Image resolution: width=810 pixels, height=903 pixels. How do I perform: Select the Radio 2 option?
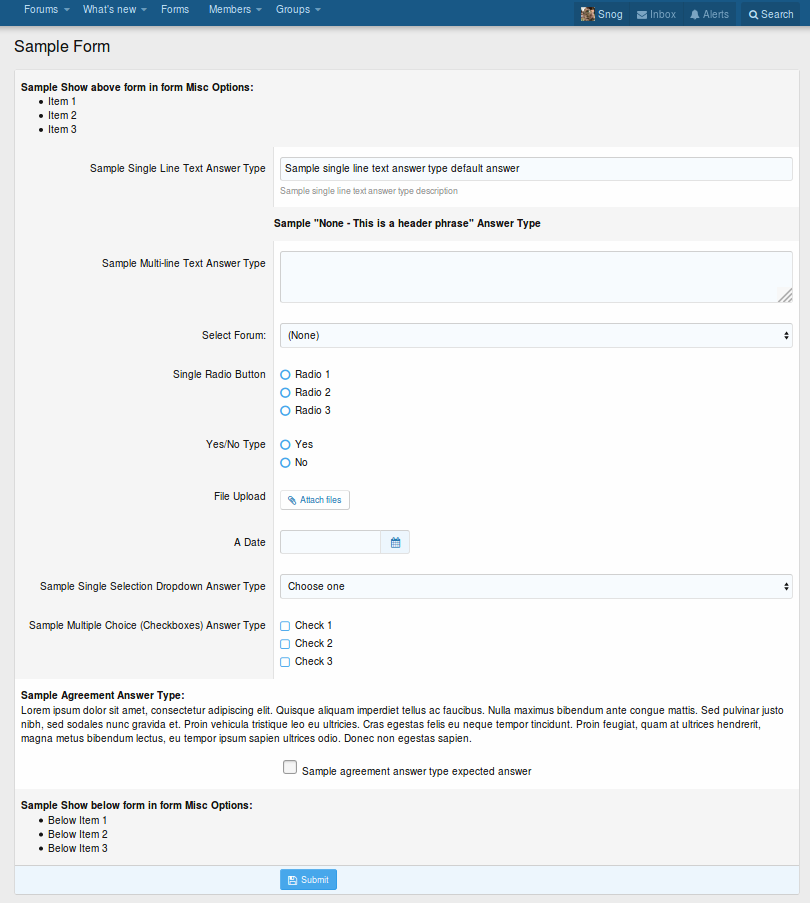(285, 393)
